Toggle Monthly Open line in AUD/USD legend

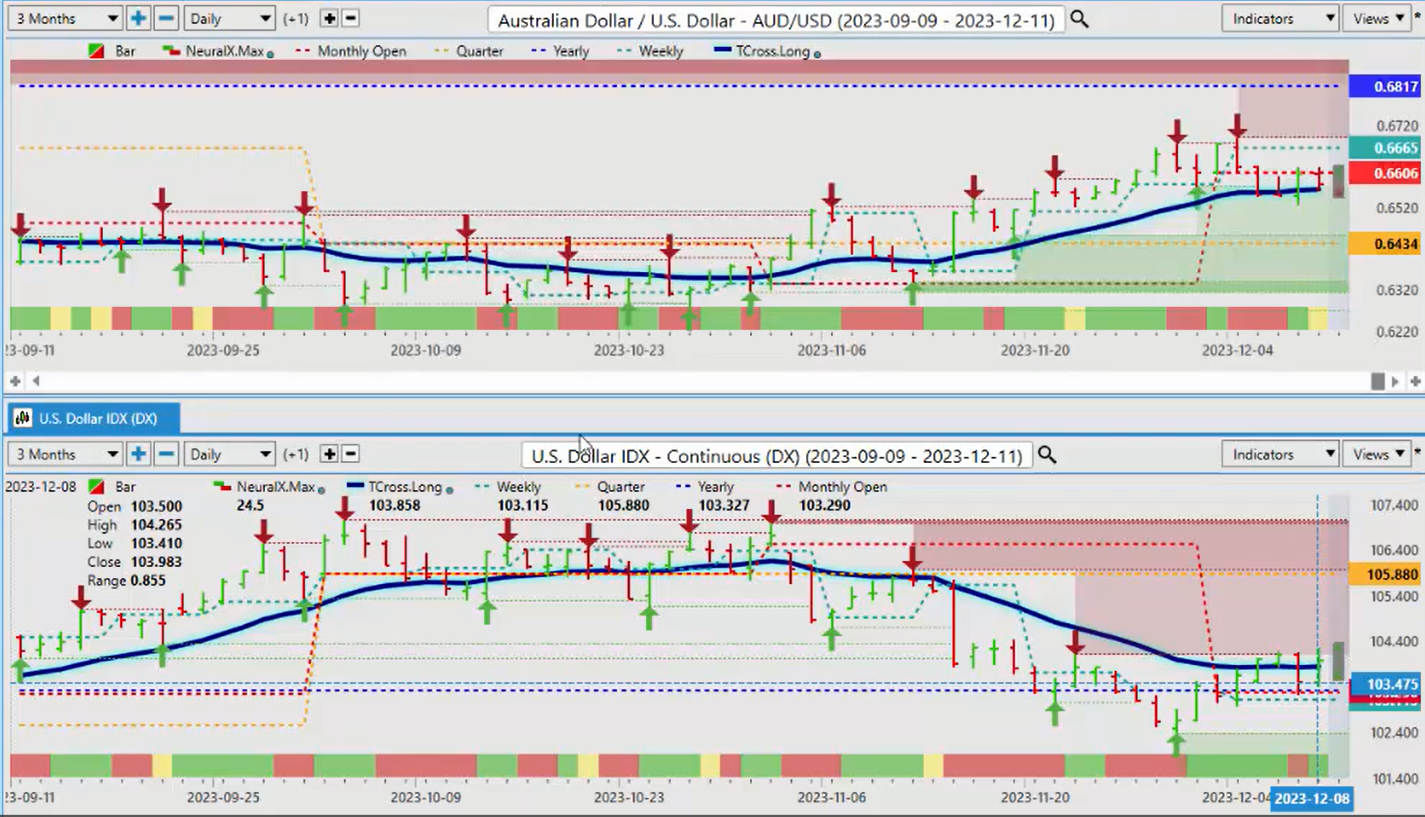[351, 51]
